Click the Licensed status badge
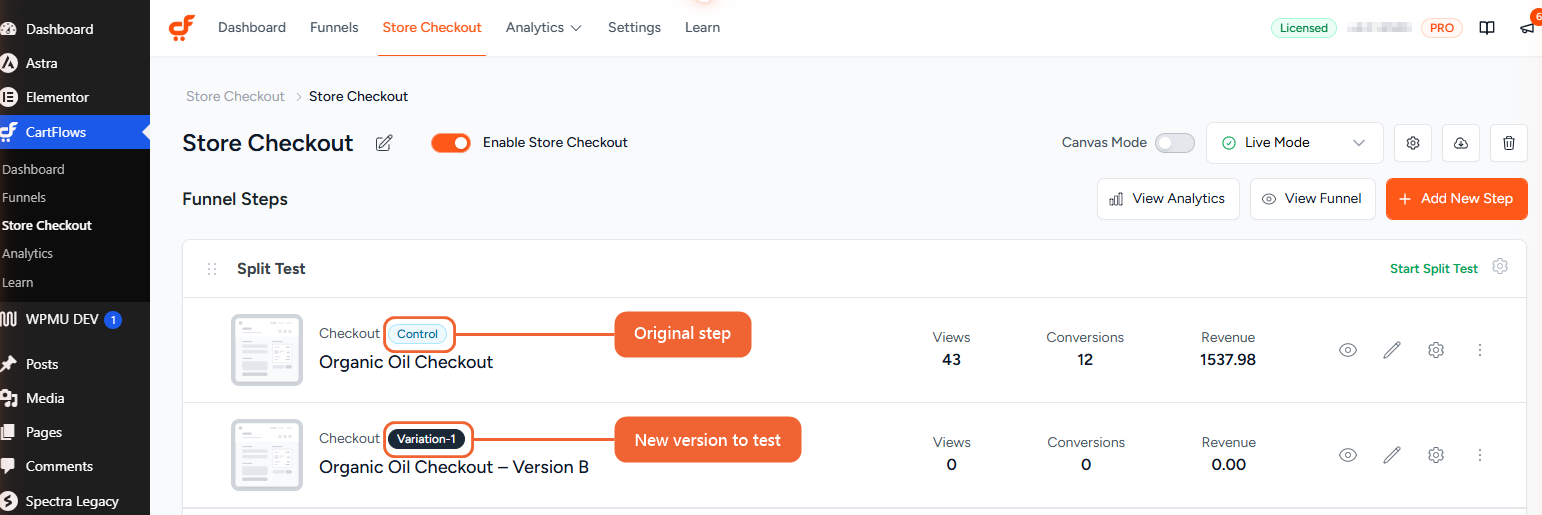Image resolution: width=1542 pixels, height=515 pixels. (1304, 28)
